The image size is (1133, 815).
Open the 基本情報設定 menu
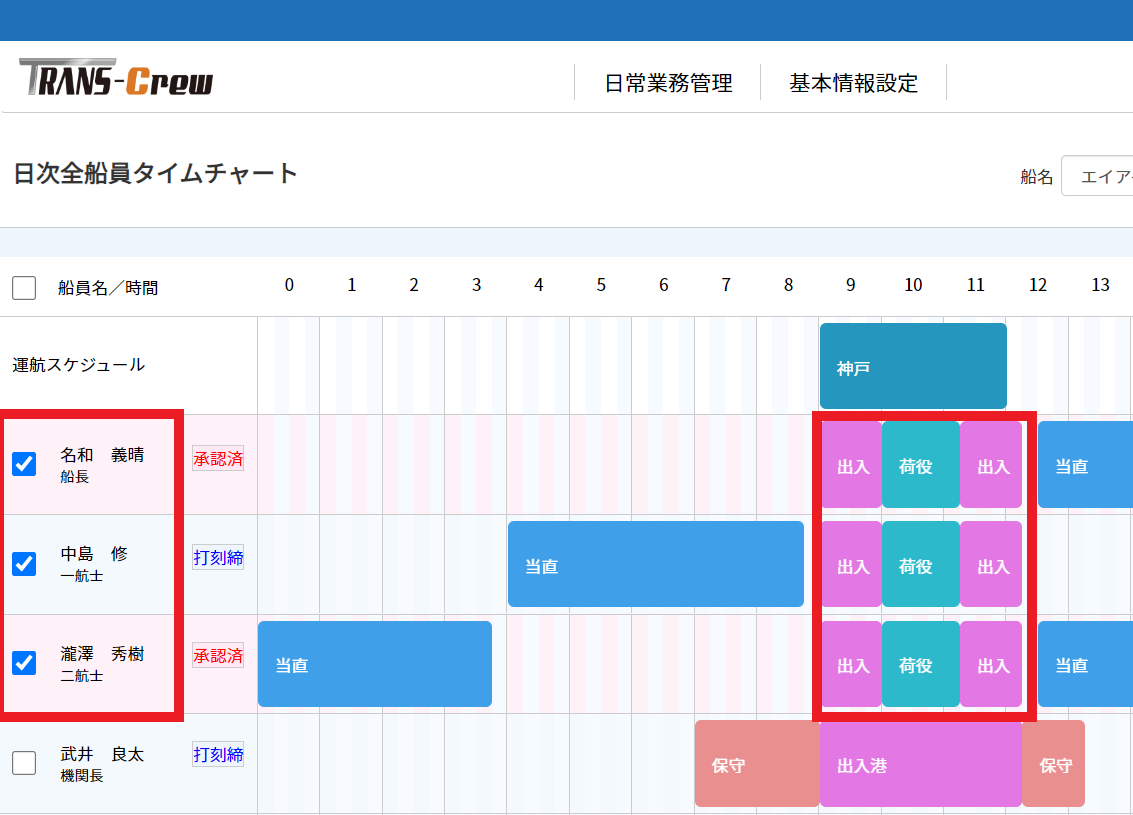(851, 84)
